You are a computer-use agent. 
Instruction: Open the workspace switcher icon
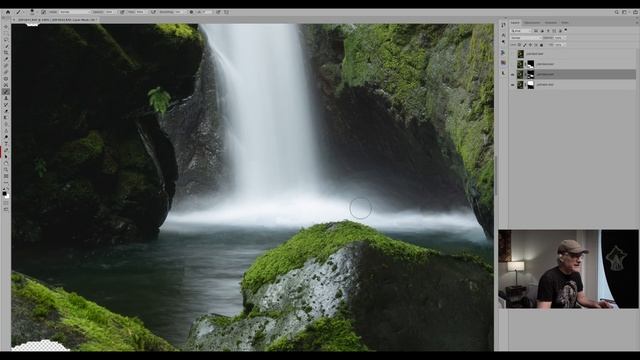(x=624, y=12)
